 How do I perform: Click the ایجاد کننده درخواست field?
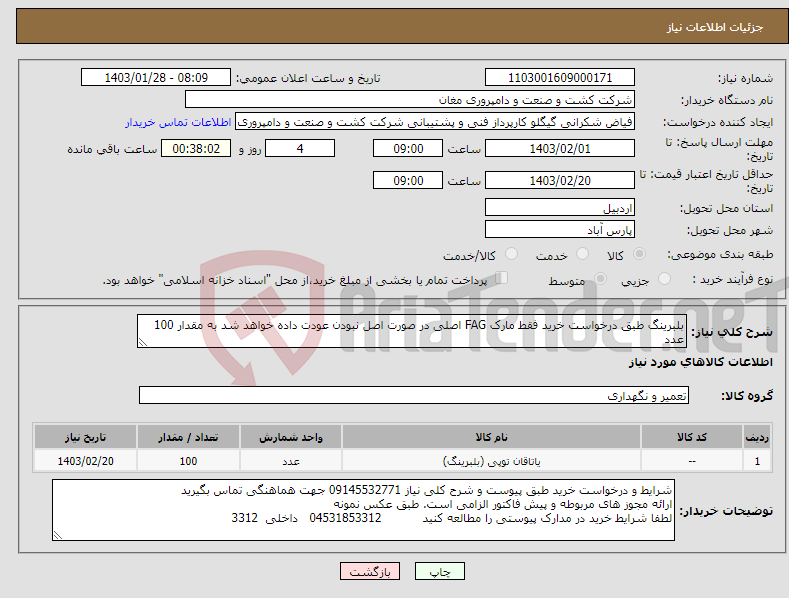click(x=435, y=122)
